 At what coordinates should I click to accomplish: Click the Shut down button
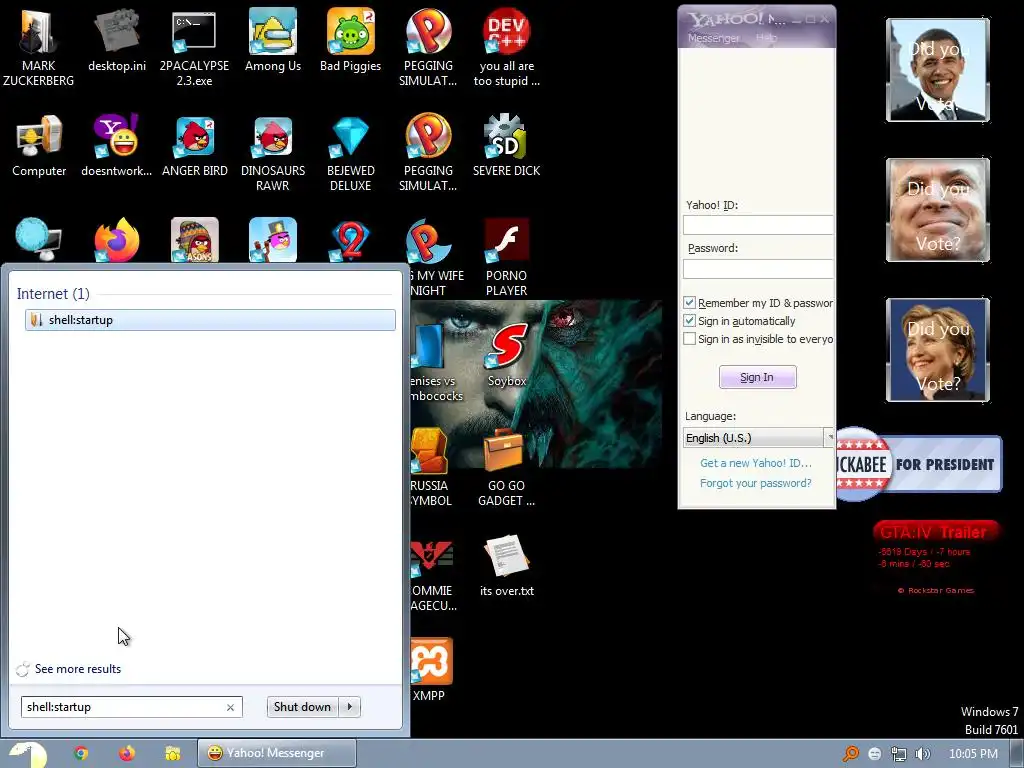pyautogui.click(x=303, y=707)
